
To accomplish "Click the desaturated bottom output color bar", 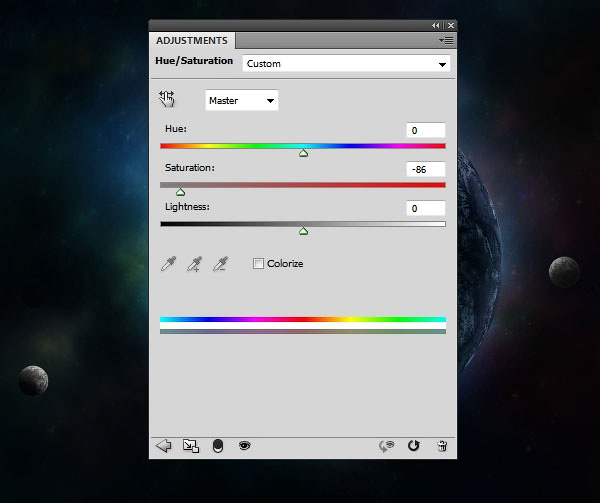I will click(x=303, y=331).
